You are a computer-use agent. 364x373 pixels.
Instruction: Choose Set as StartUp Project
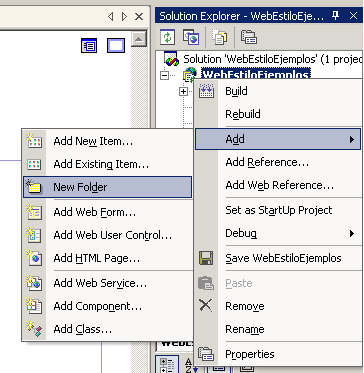coord(278,210)
